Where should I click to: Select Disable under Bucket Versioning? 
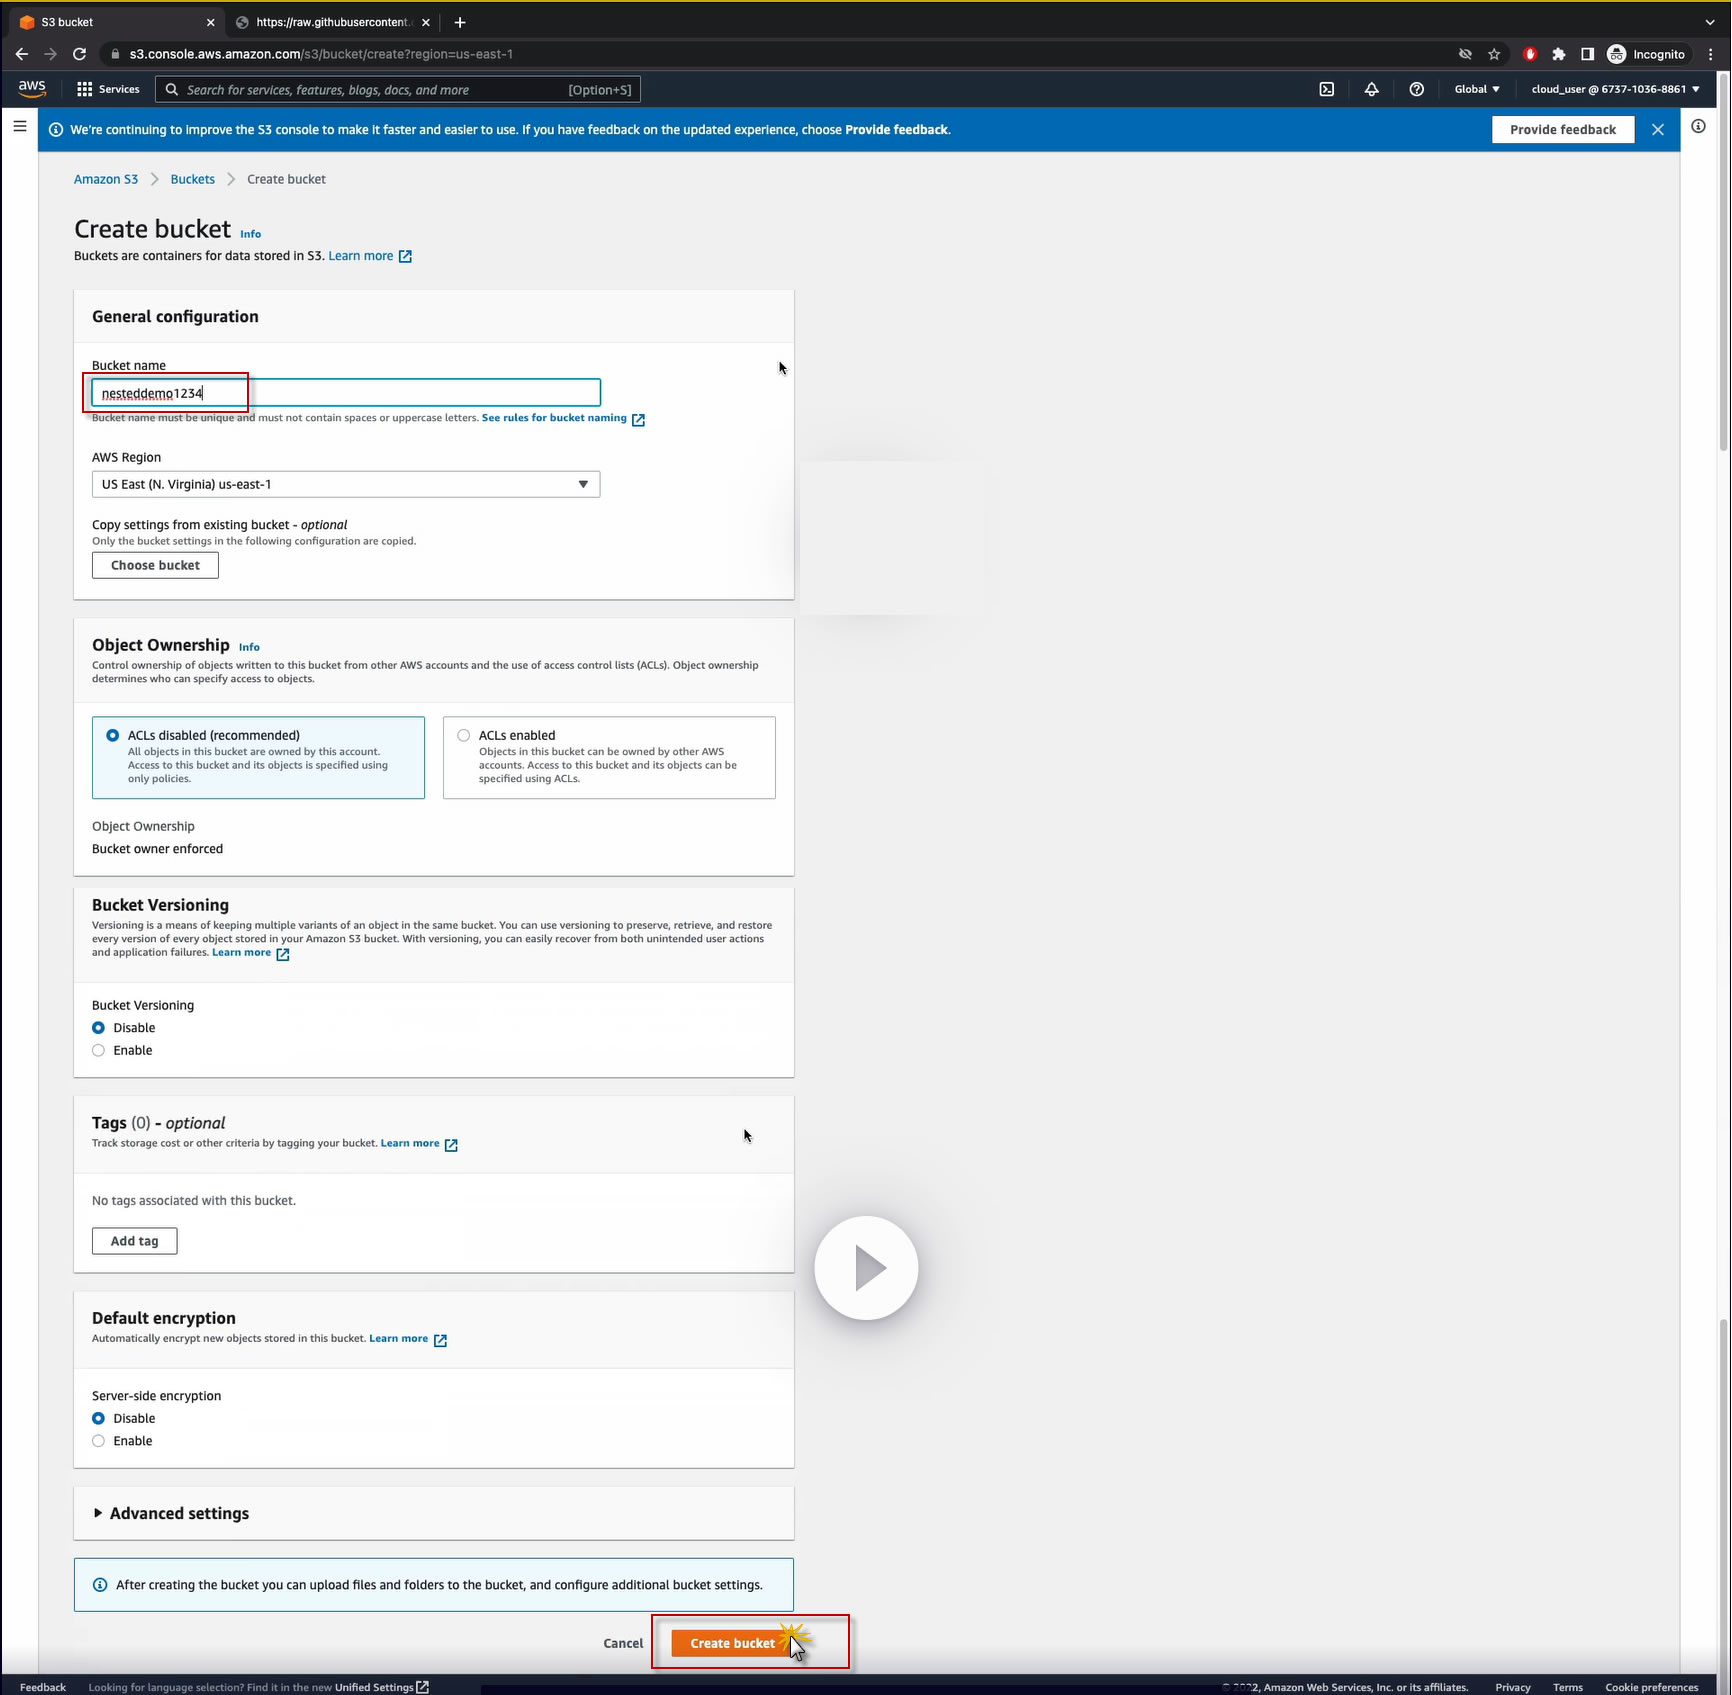point(98,1028)
